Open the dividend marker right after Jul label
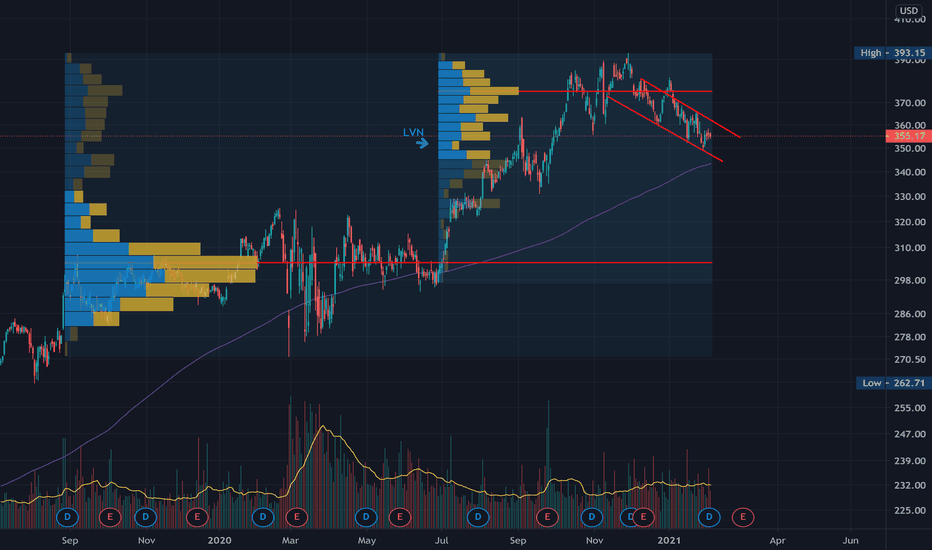Viewport: 932px width, 550px height. click(x=478, y=517)
